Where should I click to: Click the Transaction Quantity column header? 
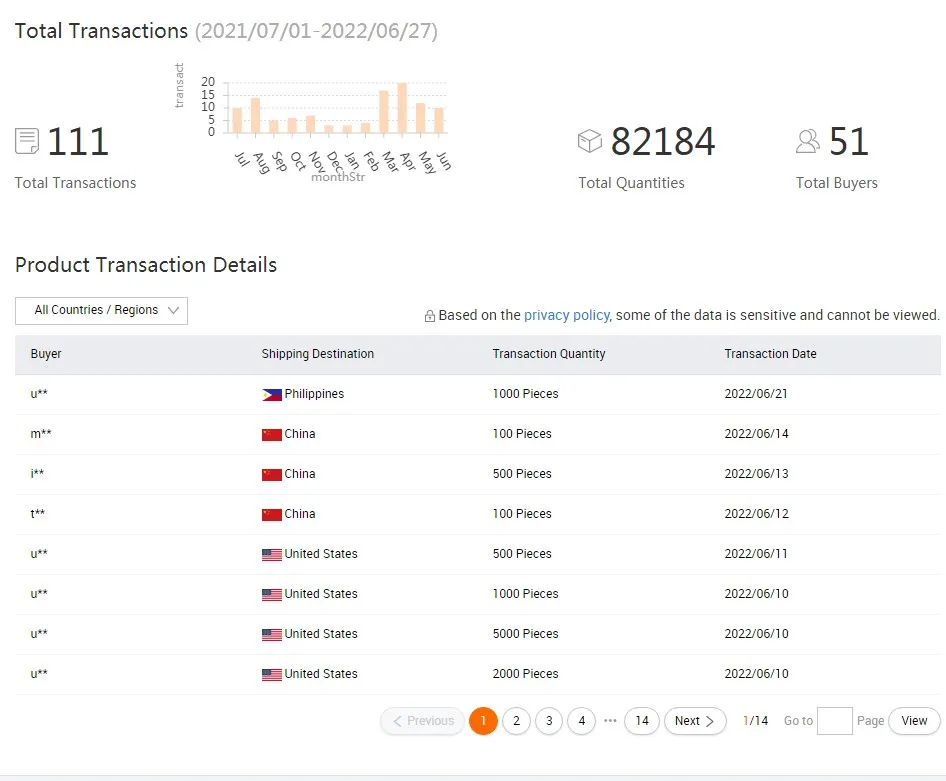tap(548, 354)
